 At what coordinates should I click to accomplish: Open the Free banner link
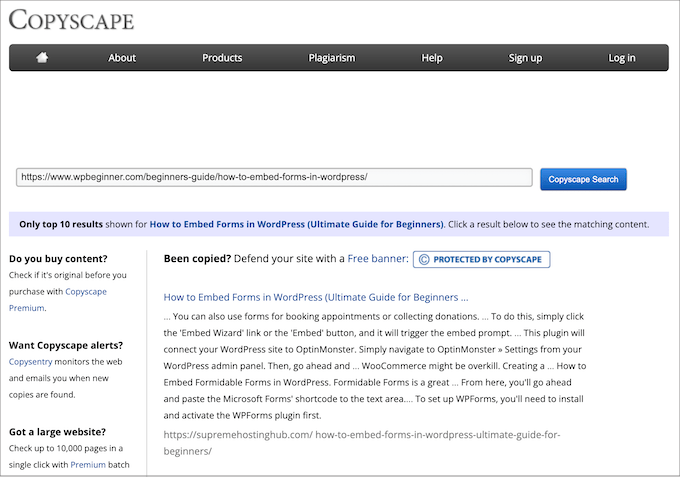pyautogui.click(x=377, y=259)
